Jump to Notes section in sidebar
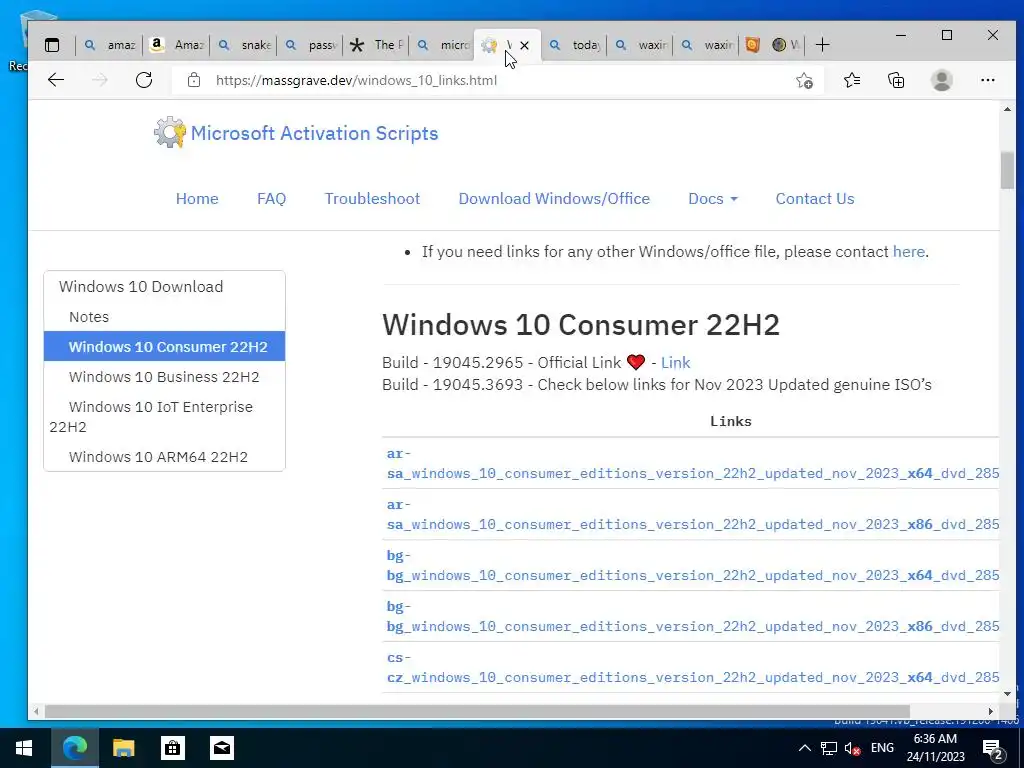Screen dimensions: 1024x768 [x=89, y=317]
